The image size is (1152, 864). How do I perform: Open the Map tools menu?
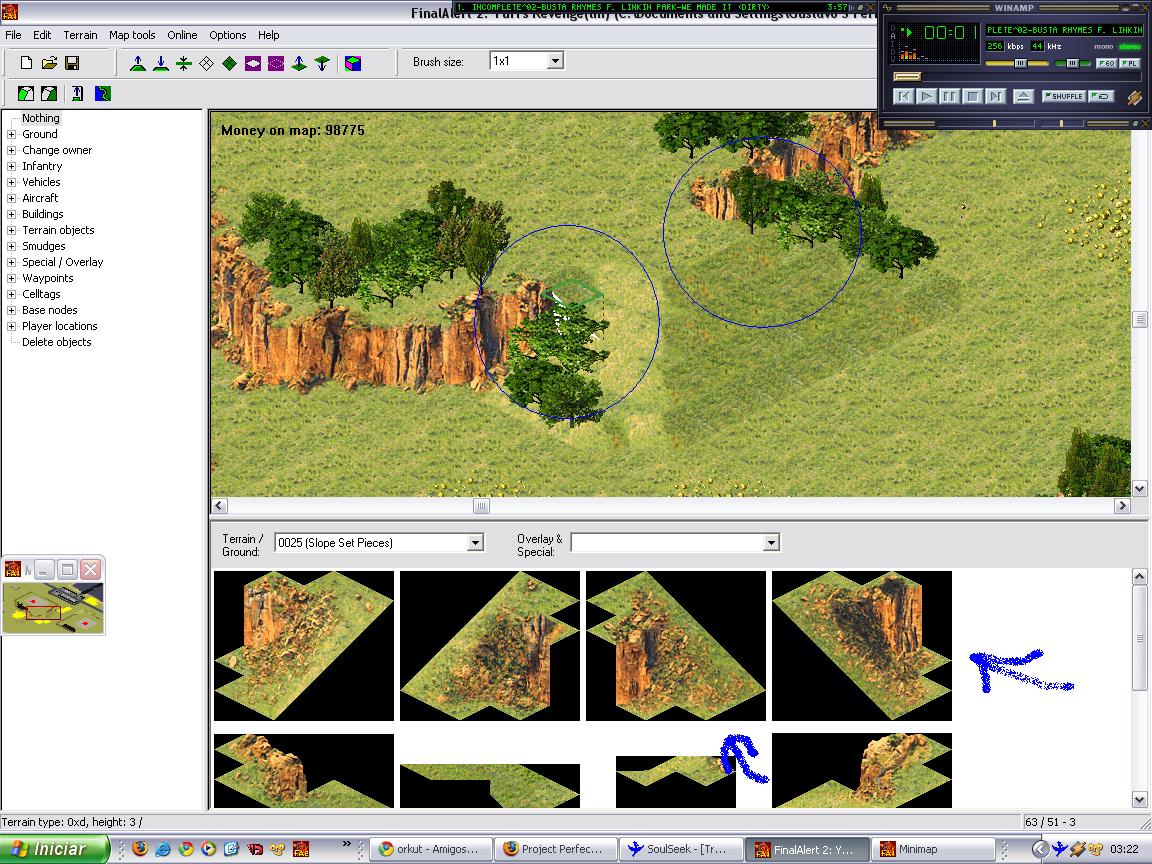tap(132, 35)
